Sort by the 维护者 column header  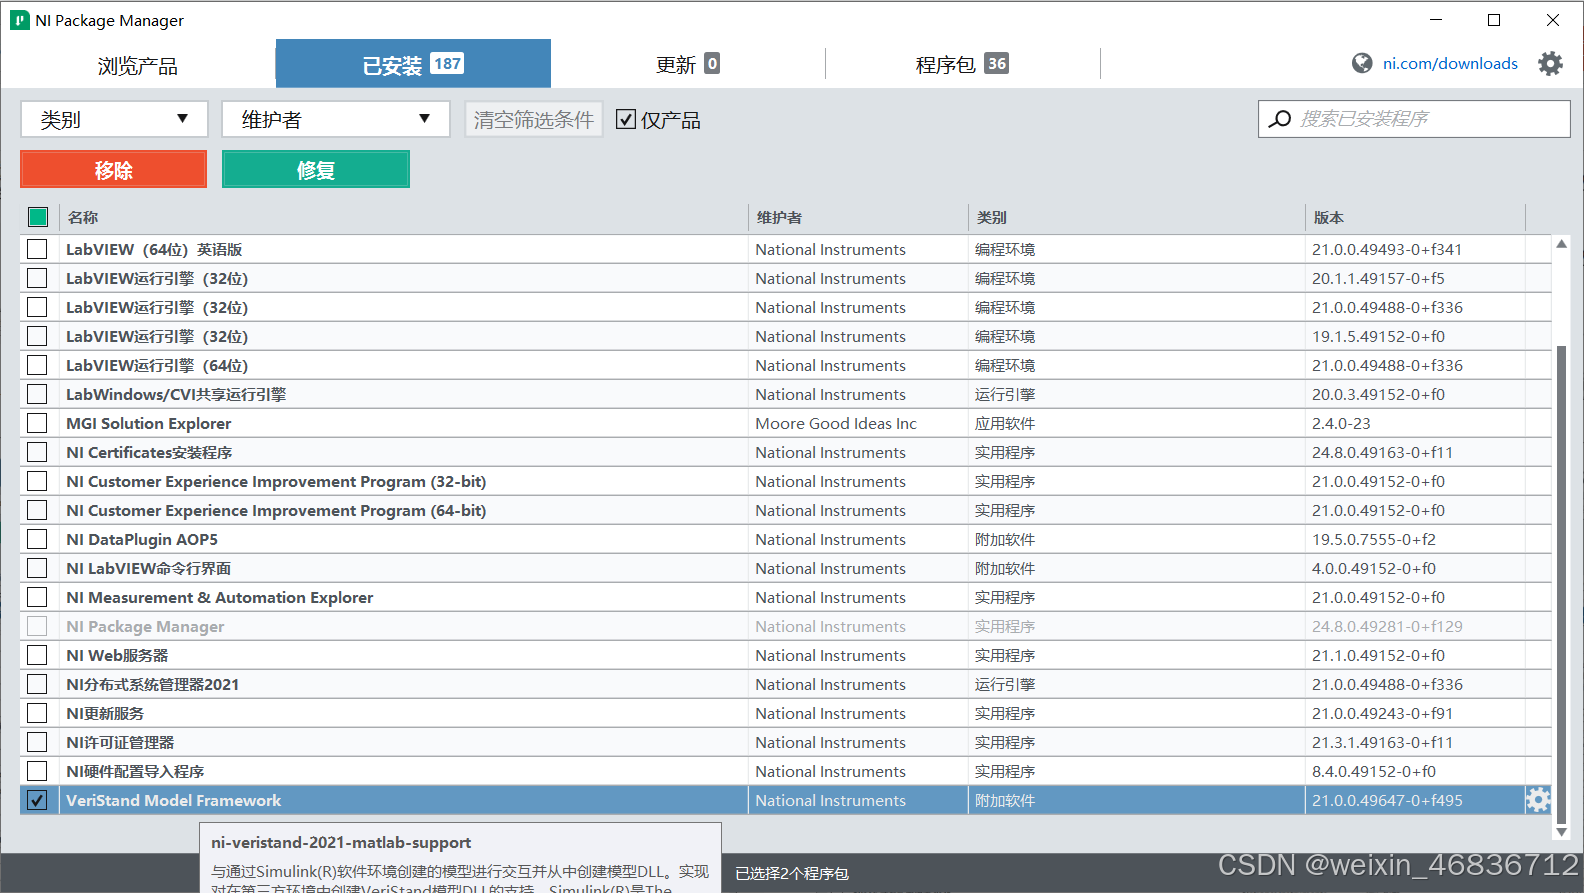pos(779,217)
